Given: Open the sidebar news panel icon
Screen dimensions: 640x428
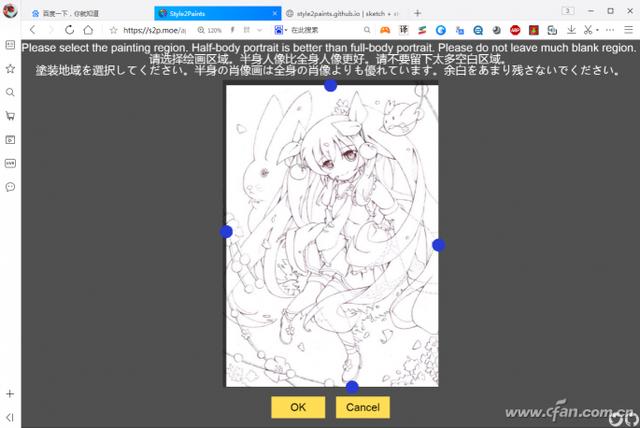Looking at the screenshot, I should click(x=10, y=45).
